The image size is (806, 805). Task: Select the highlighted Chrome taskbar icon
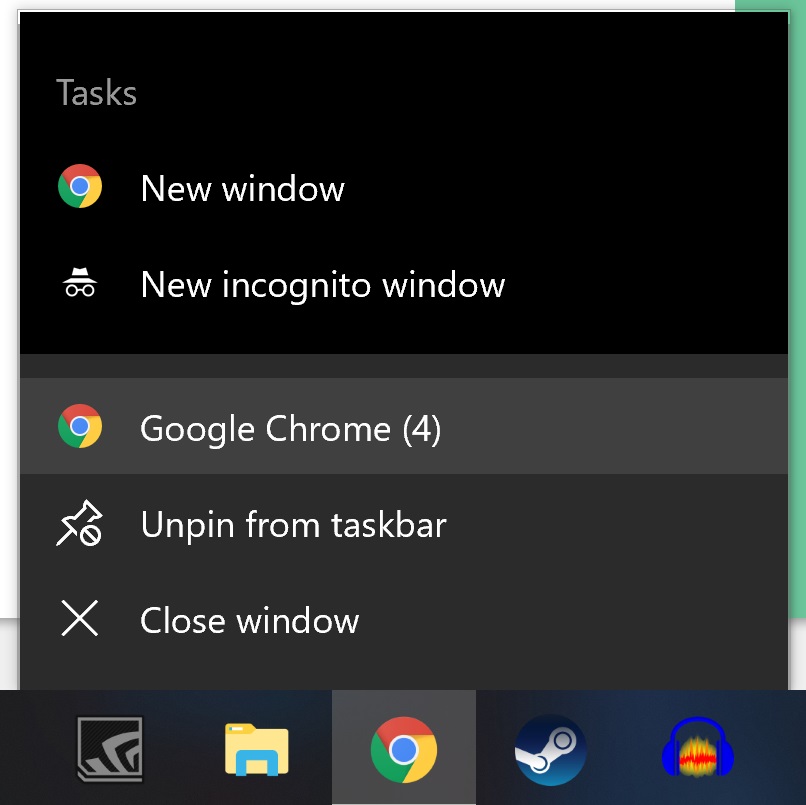(403, 748)
